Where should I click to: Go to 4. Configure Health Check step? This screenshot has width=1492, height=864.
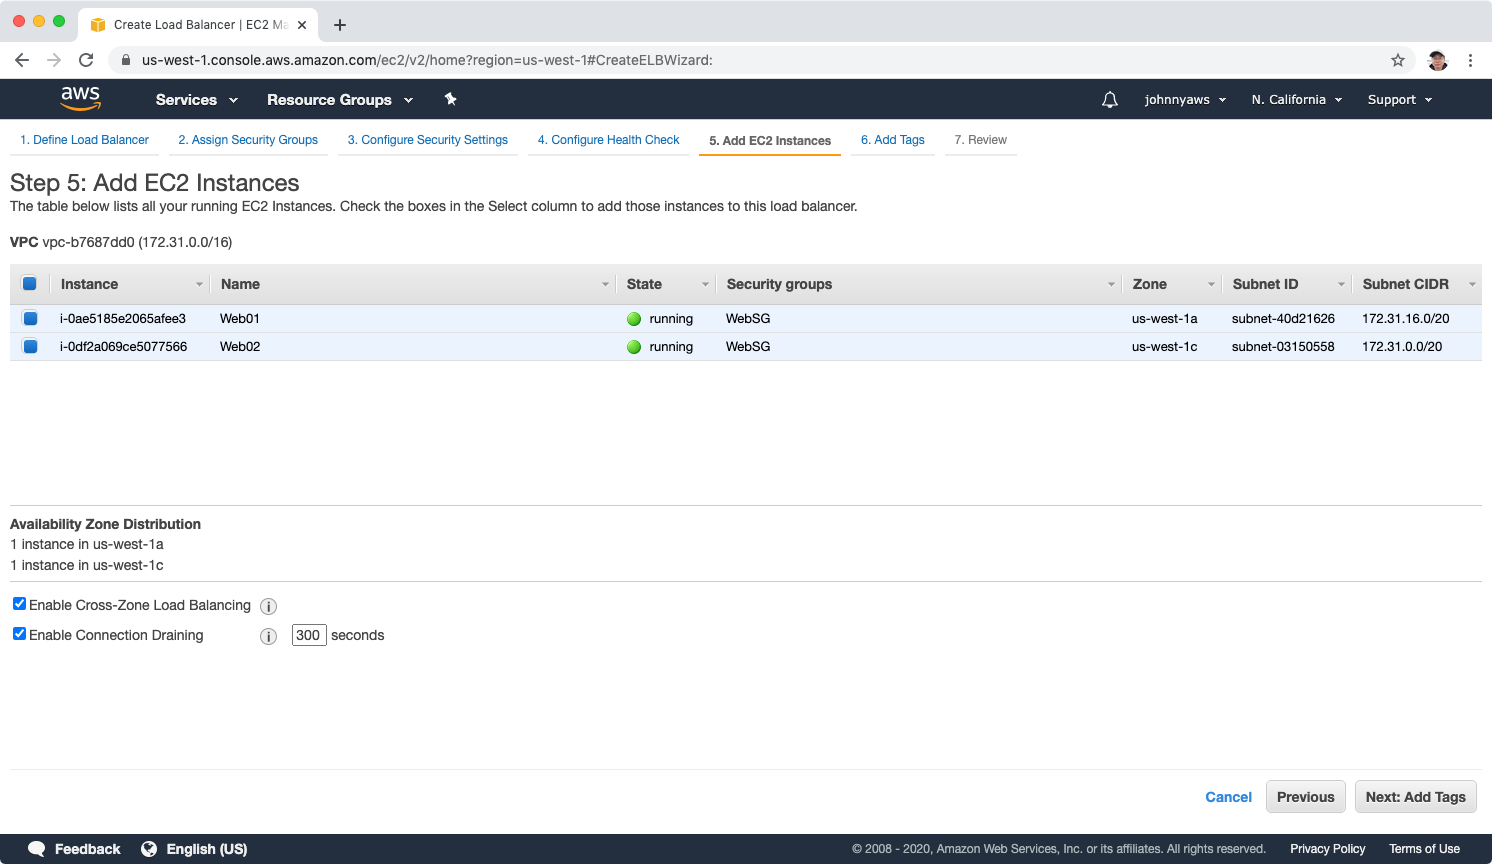point(608,140)
